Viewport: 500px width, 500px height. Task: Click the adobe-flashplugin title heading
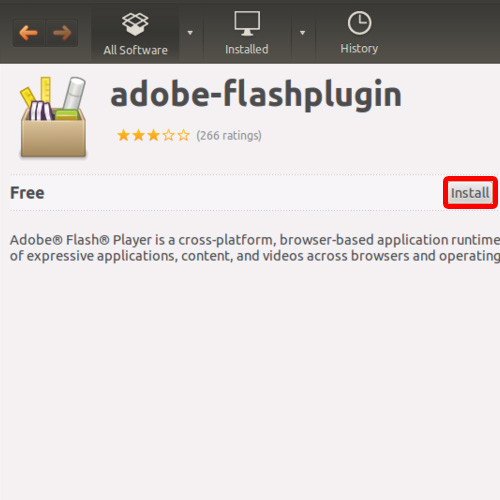coord(256,95)
